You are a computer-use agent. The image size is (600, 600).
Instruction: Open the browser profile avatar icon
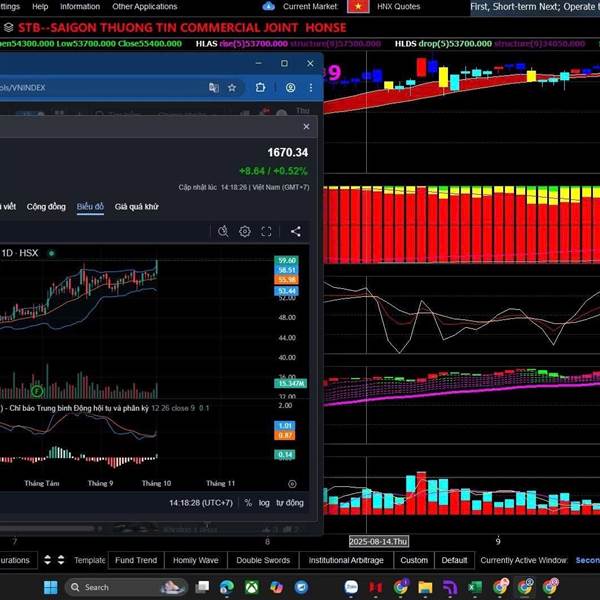(x=290, y=88)
